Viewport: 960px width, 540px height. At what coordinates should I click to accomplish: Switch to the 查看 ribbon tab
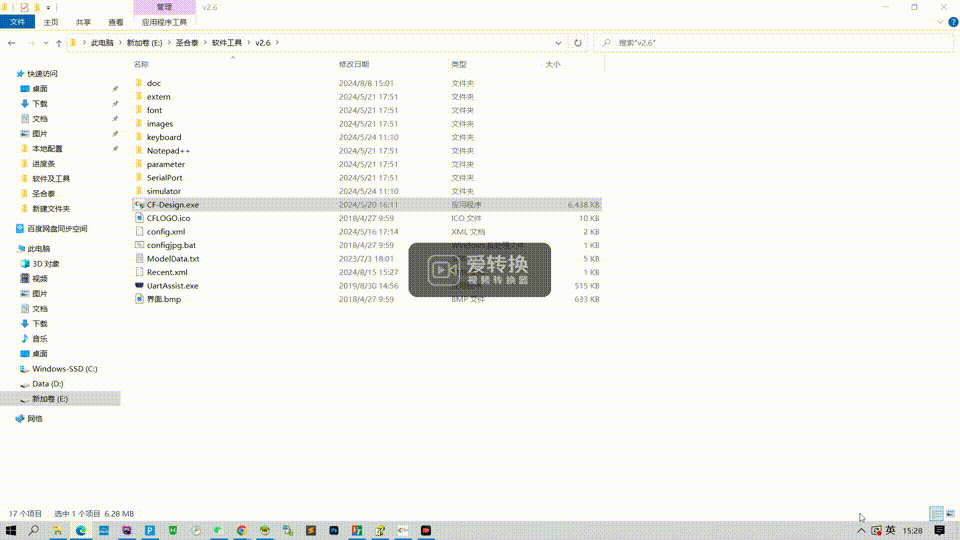pos(116,22)
